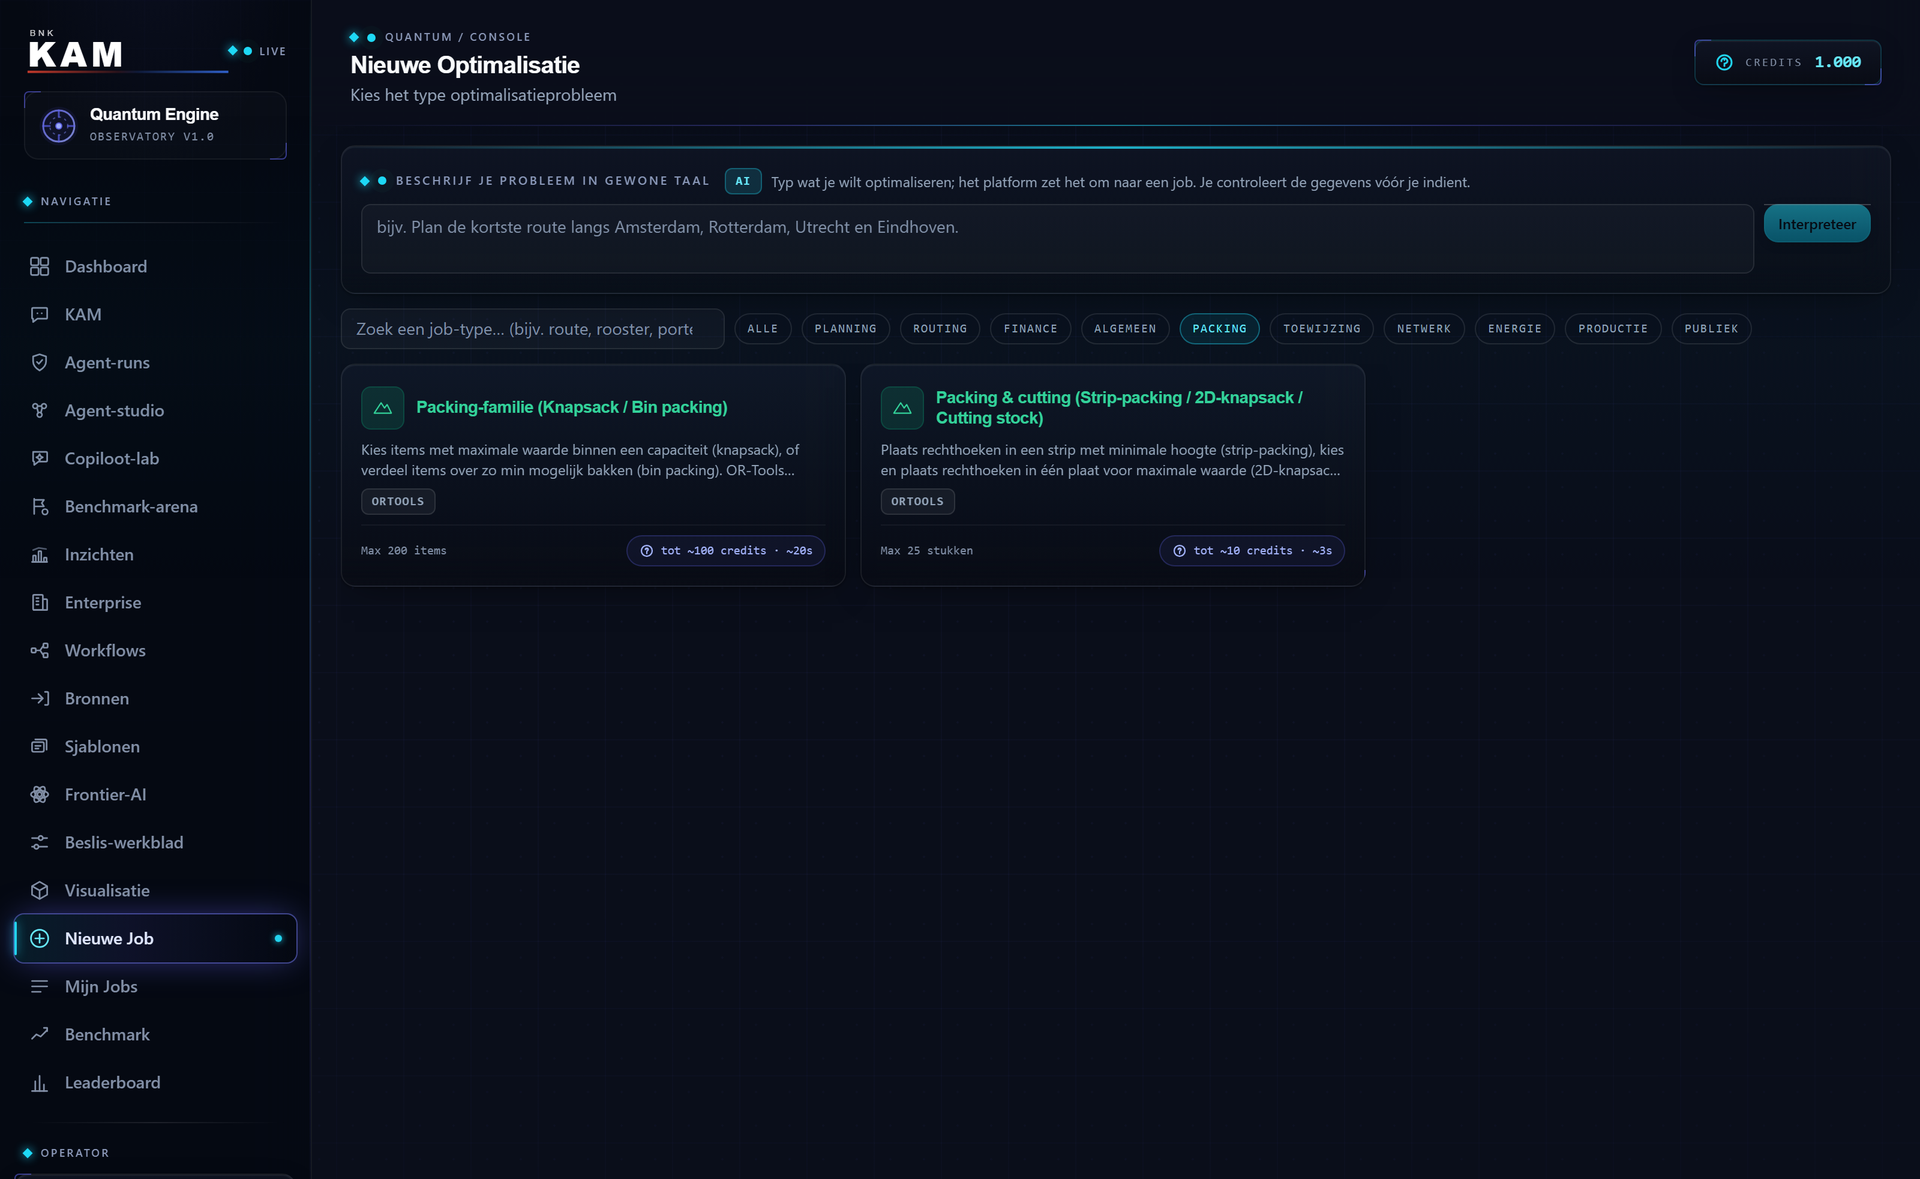Click the Mijn Jobs list icon
The height and width of the screenshot is (1179, 1920).
coord(39,986)
